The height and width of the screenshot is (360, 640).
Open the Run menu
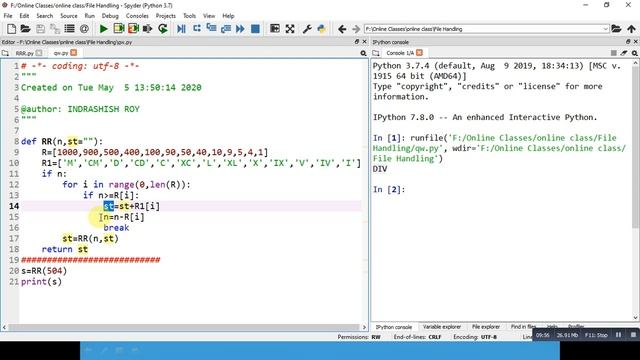click(89, 16)
